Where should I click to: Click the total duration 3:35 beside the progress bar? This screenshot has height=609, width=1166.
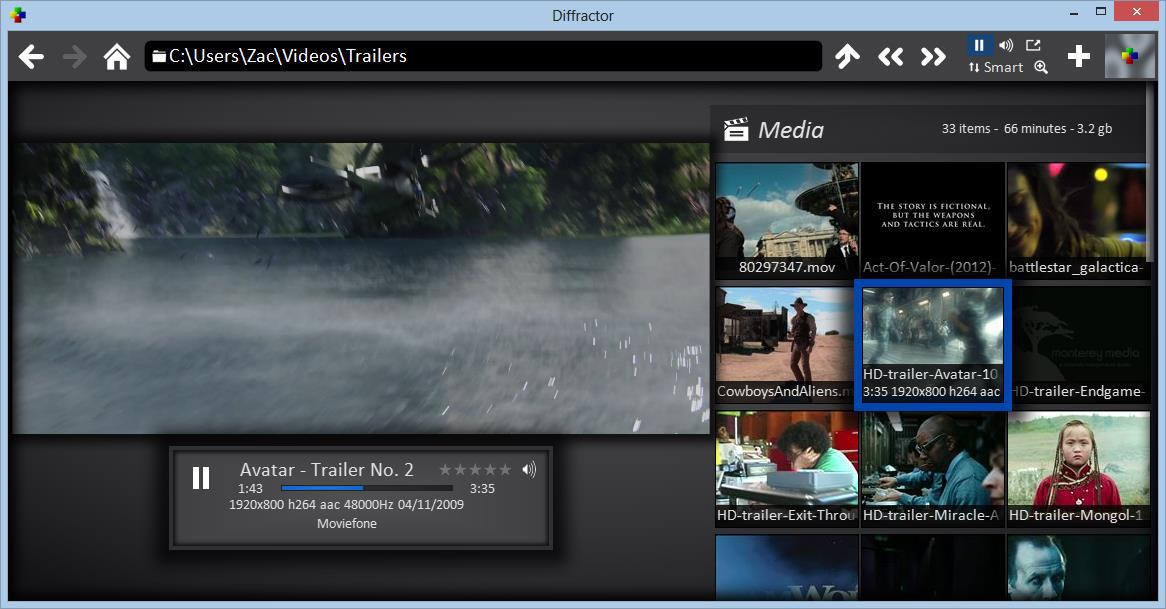pos(482,489)
